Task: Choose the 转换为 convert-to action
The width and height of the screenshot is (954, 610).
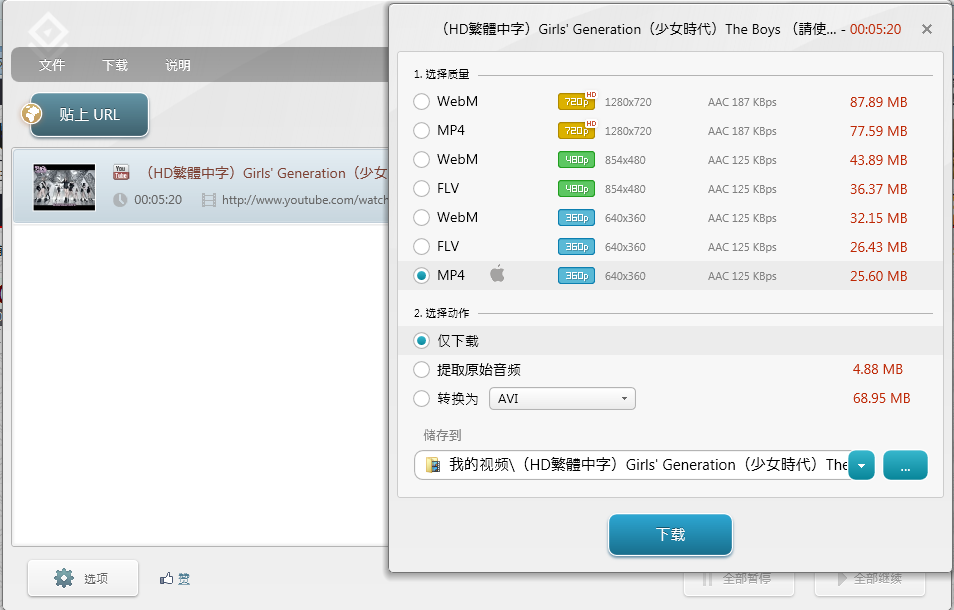Action: (421, 399)
